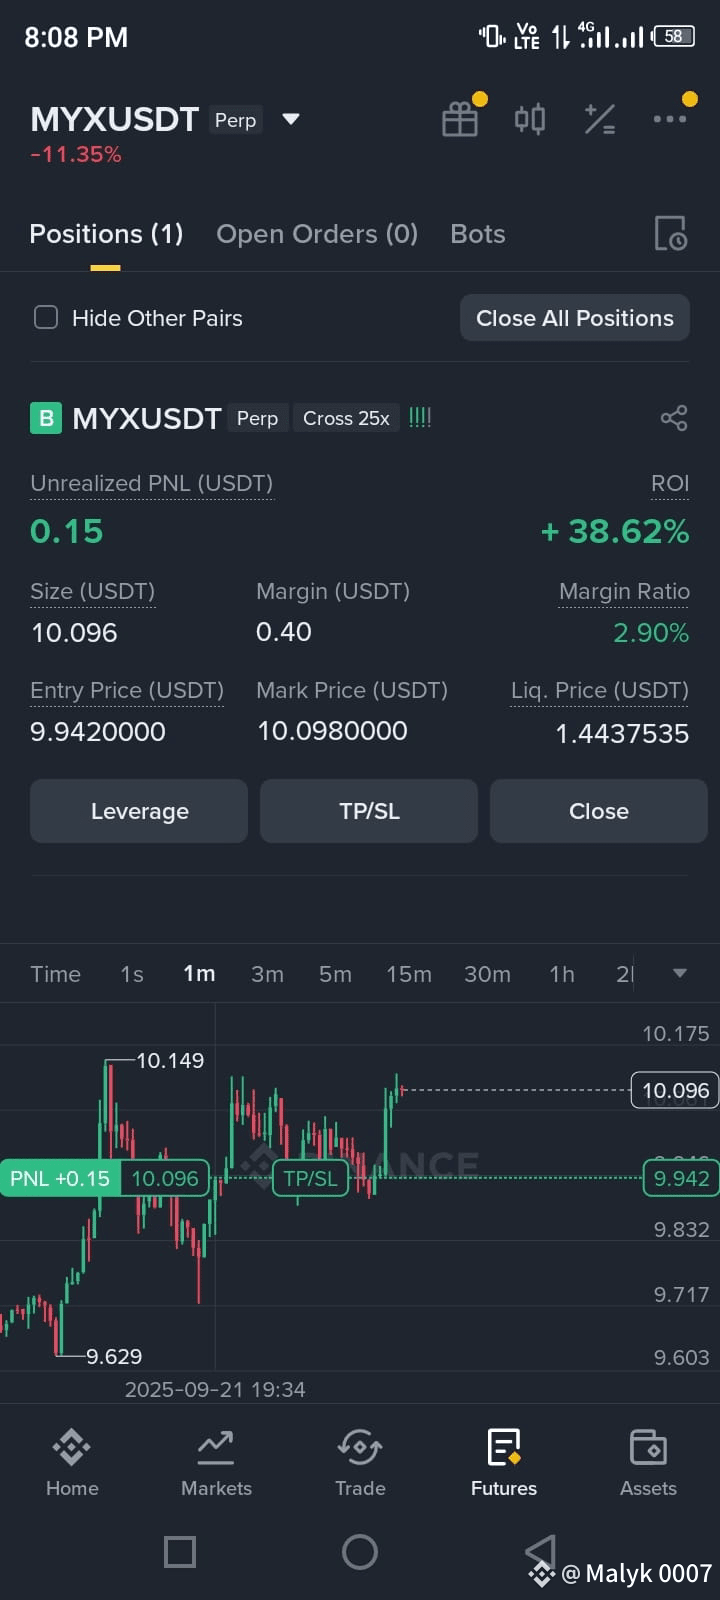Select the 5m chart interval

(x=335, y=974)
